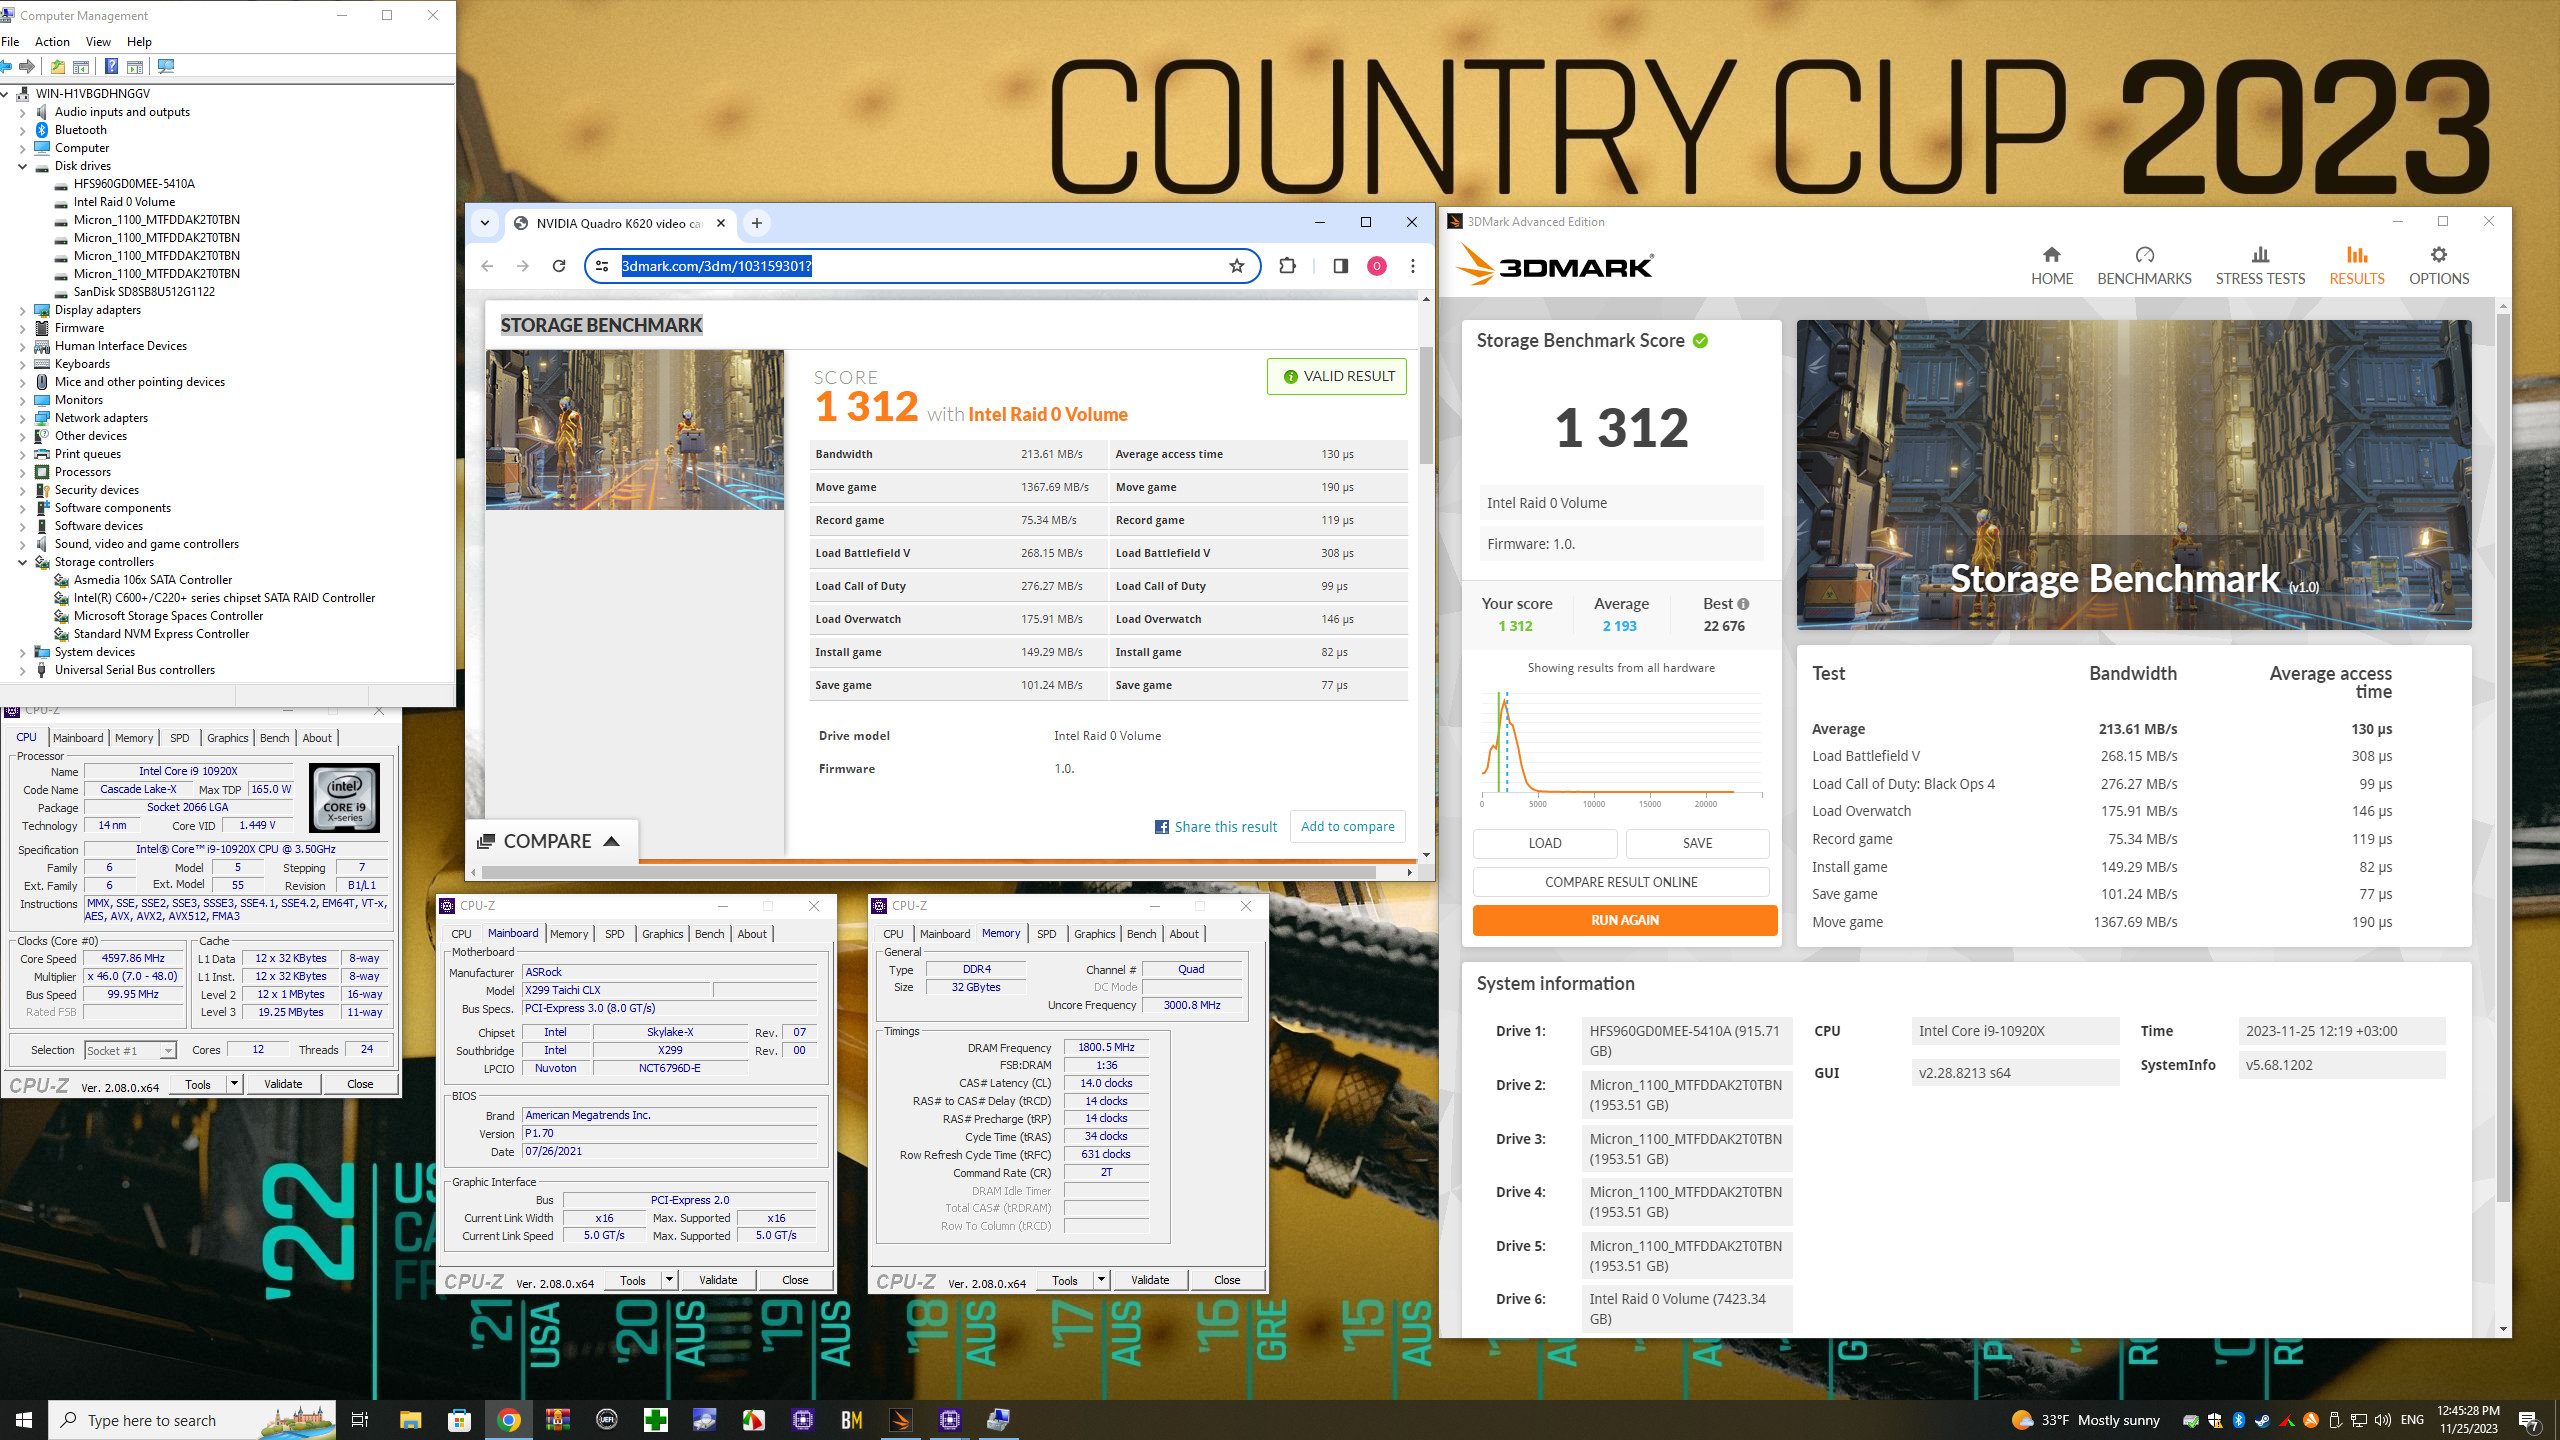Switch to SPD tab in CPU-Z Mainboard window
The height and width of the screenshot is (1440, 2560).
pos(614,934)
